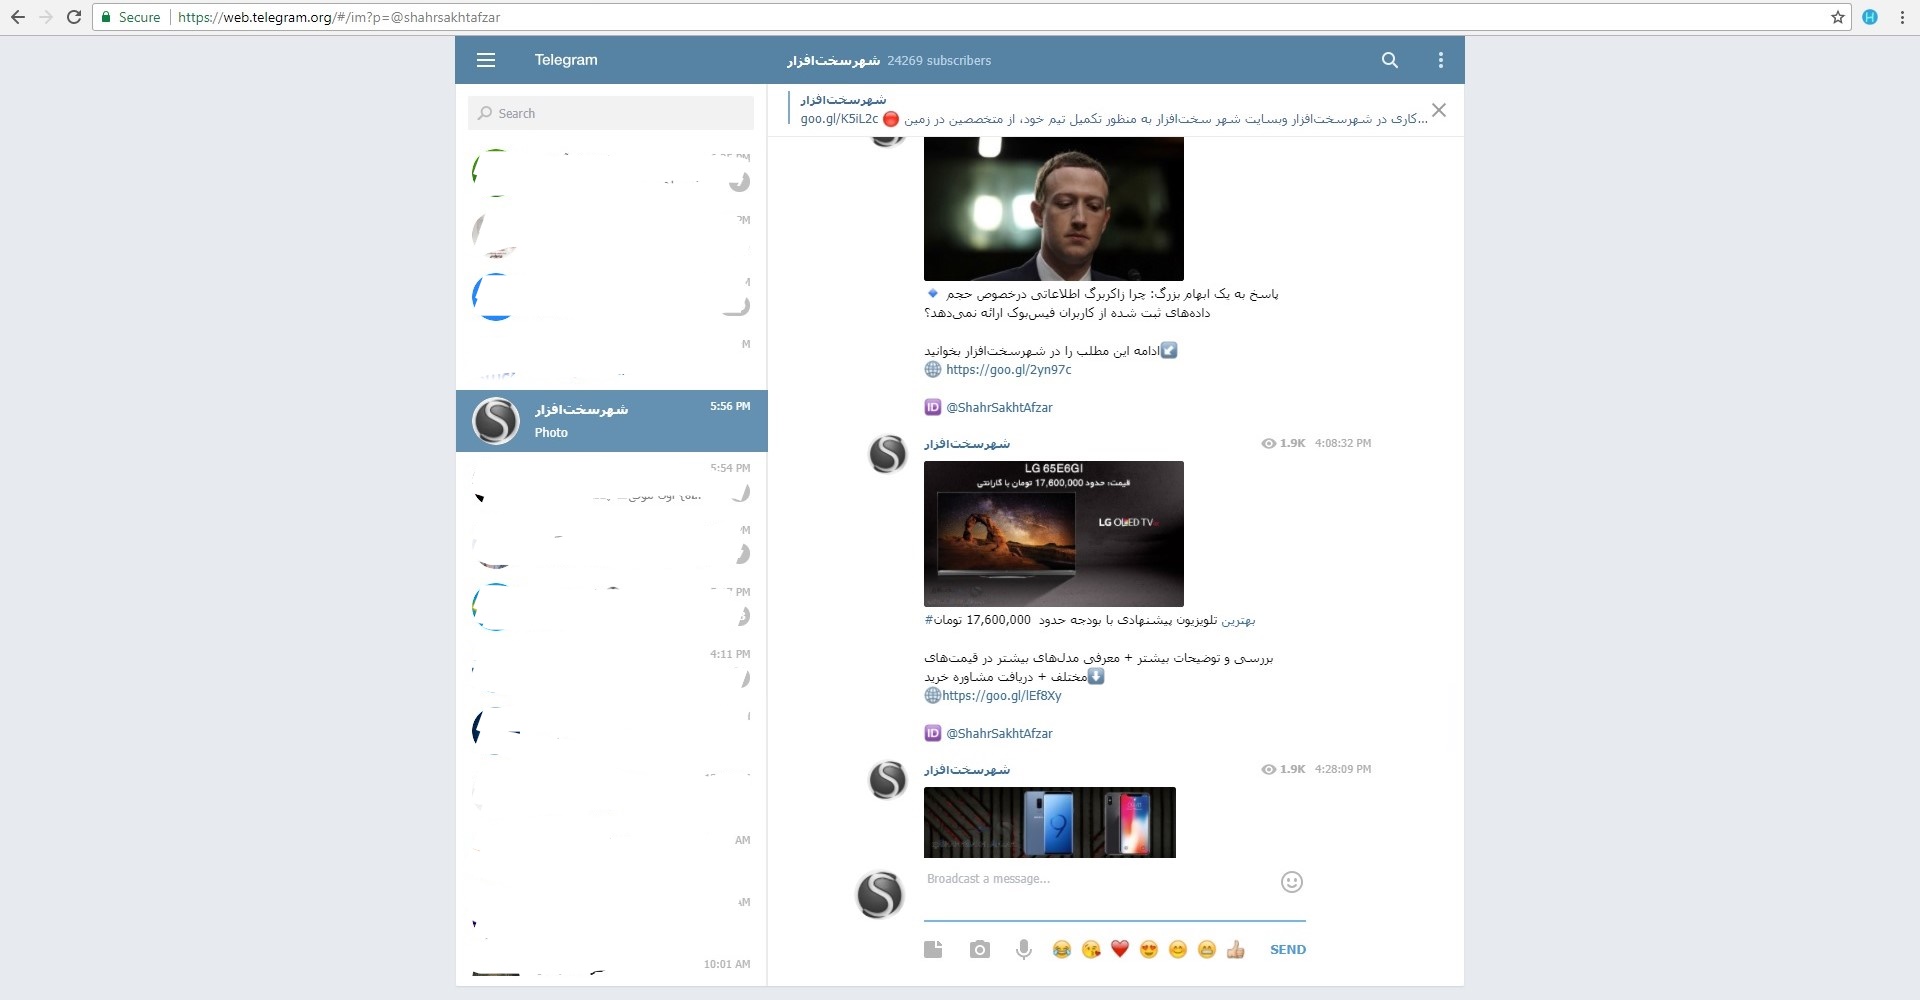Click the search magnifier in chat header

(1389, 60)
